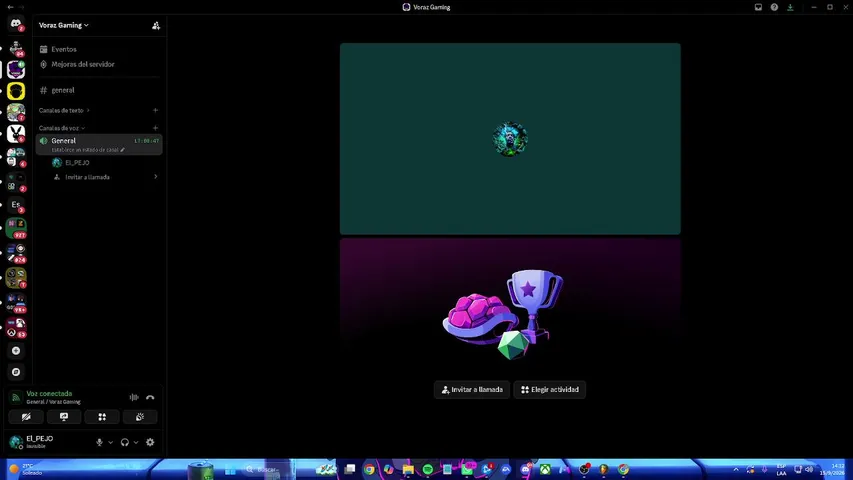Open activities launcher in voice panel
The image size is (853, 480).
[x=102, y=417]
